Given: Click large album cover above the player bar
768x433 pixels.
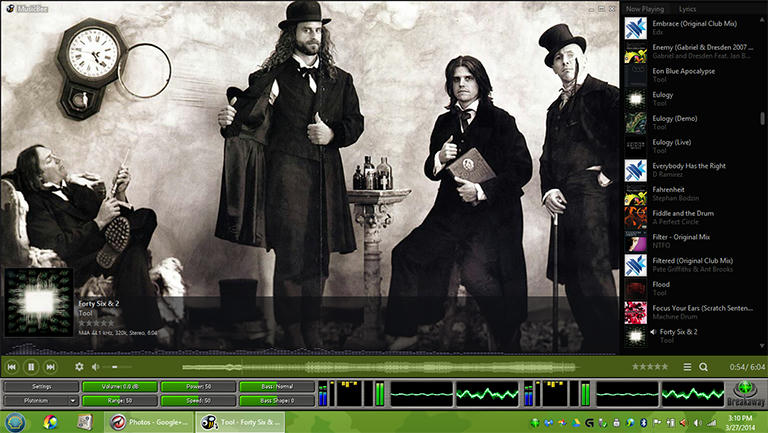Looking at the screenshot, I should (39, 302).
